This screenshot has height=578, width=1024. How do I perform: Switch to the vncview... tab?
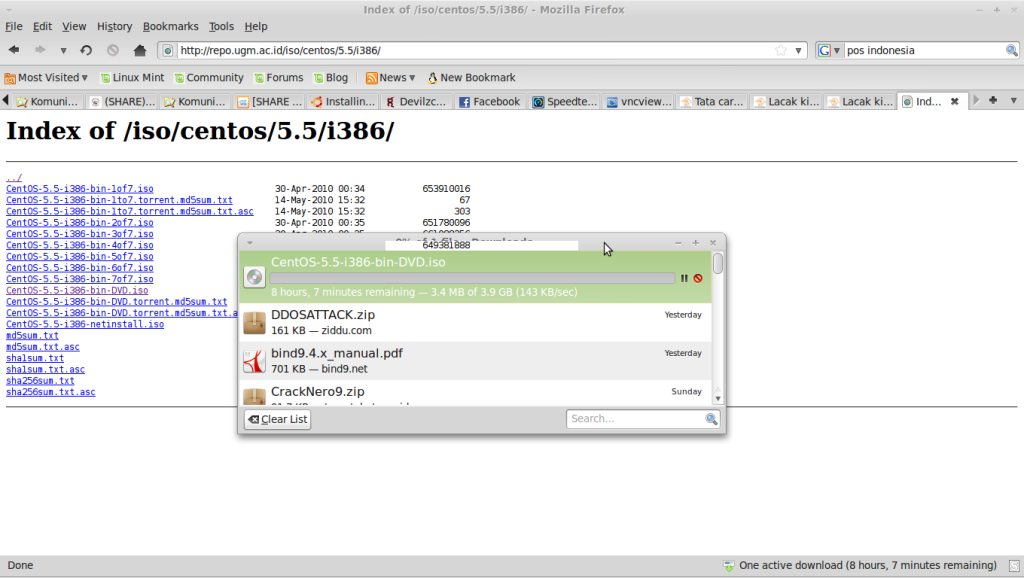(639, 102)
